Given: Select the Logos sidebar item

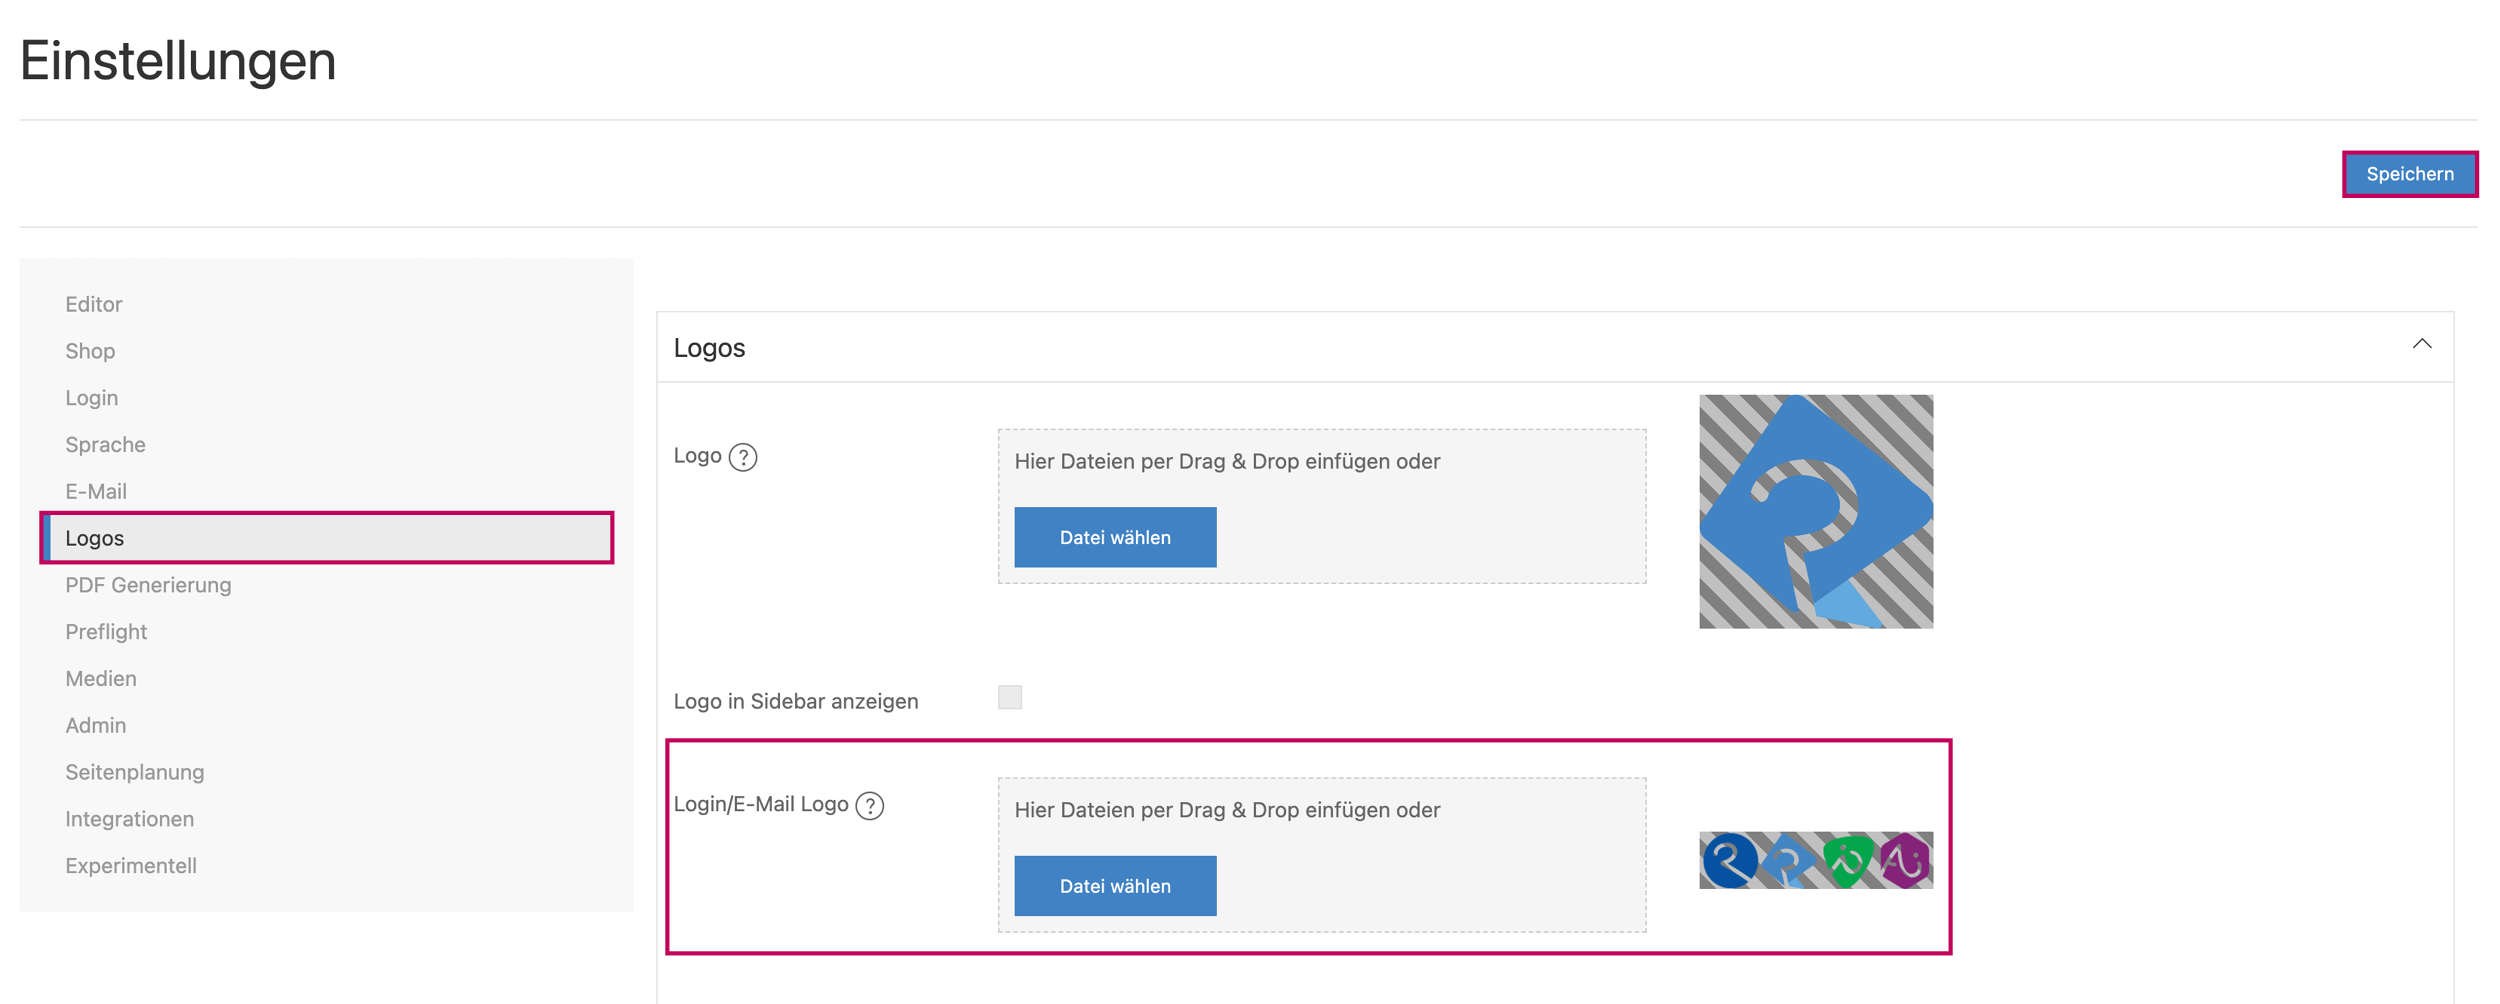Looking at the screenshot, I should pyautogui.click(x=95, y=538).
